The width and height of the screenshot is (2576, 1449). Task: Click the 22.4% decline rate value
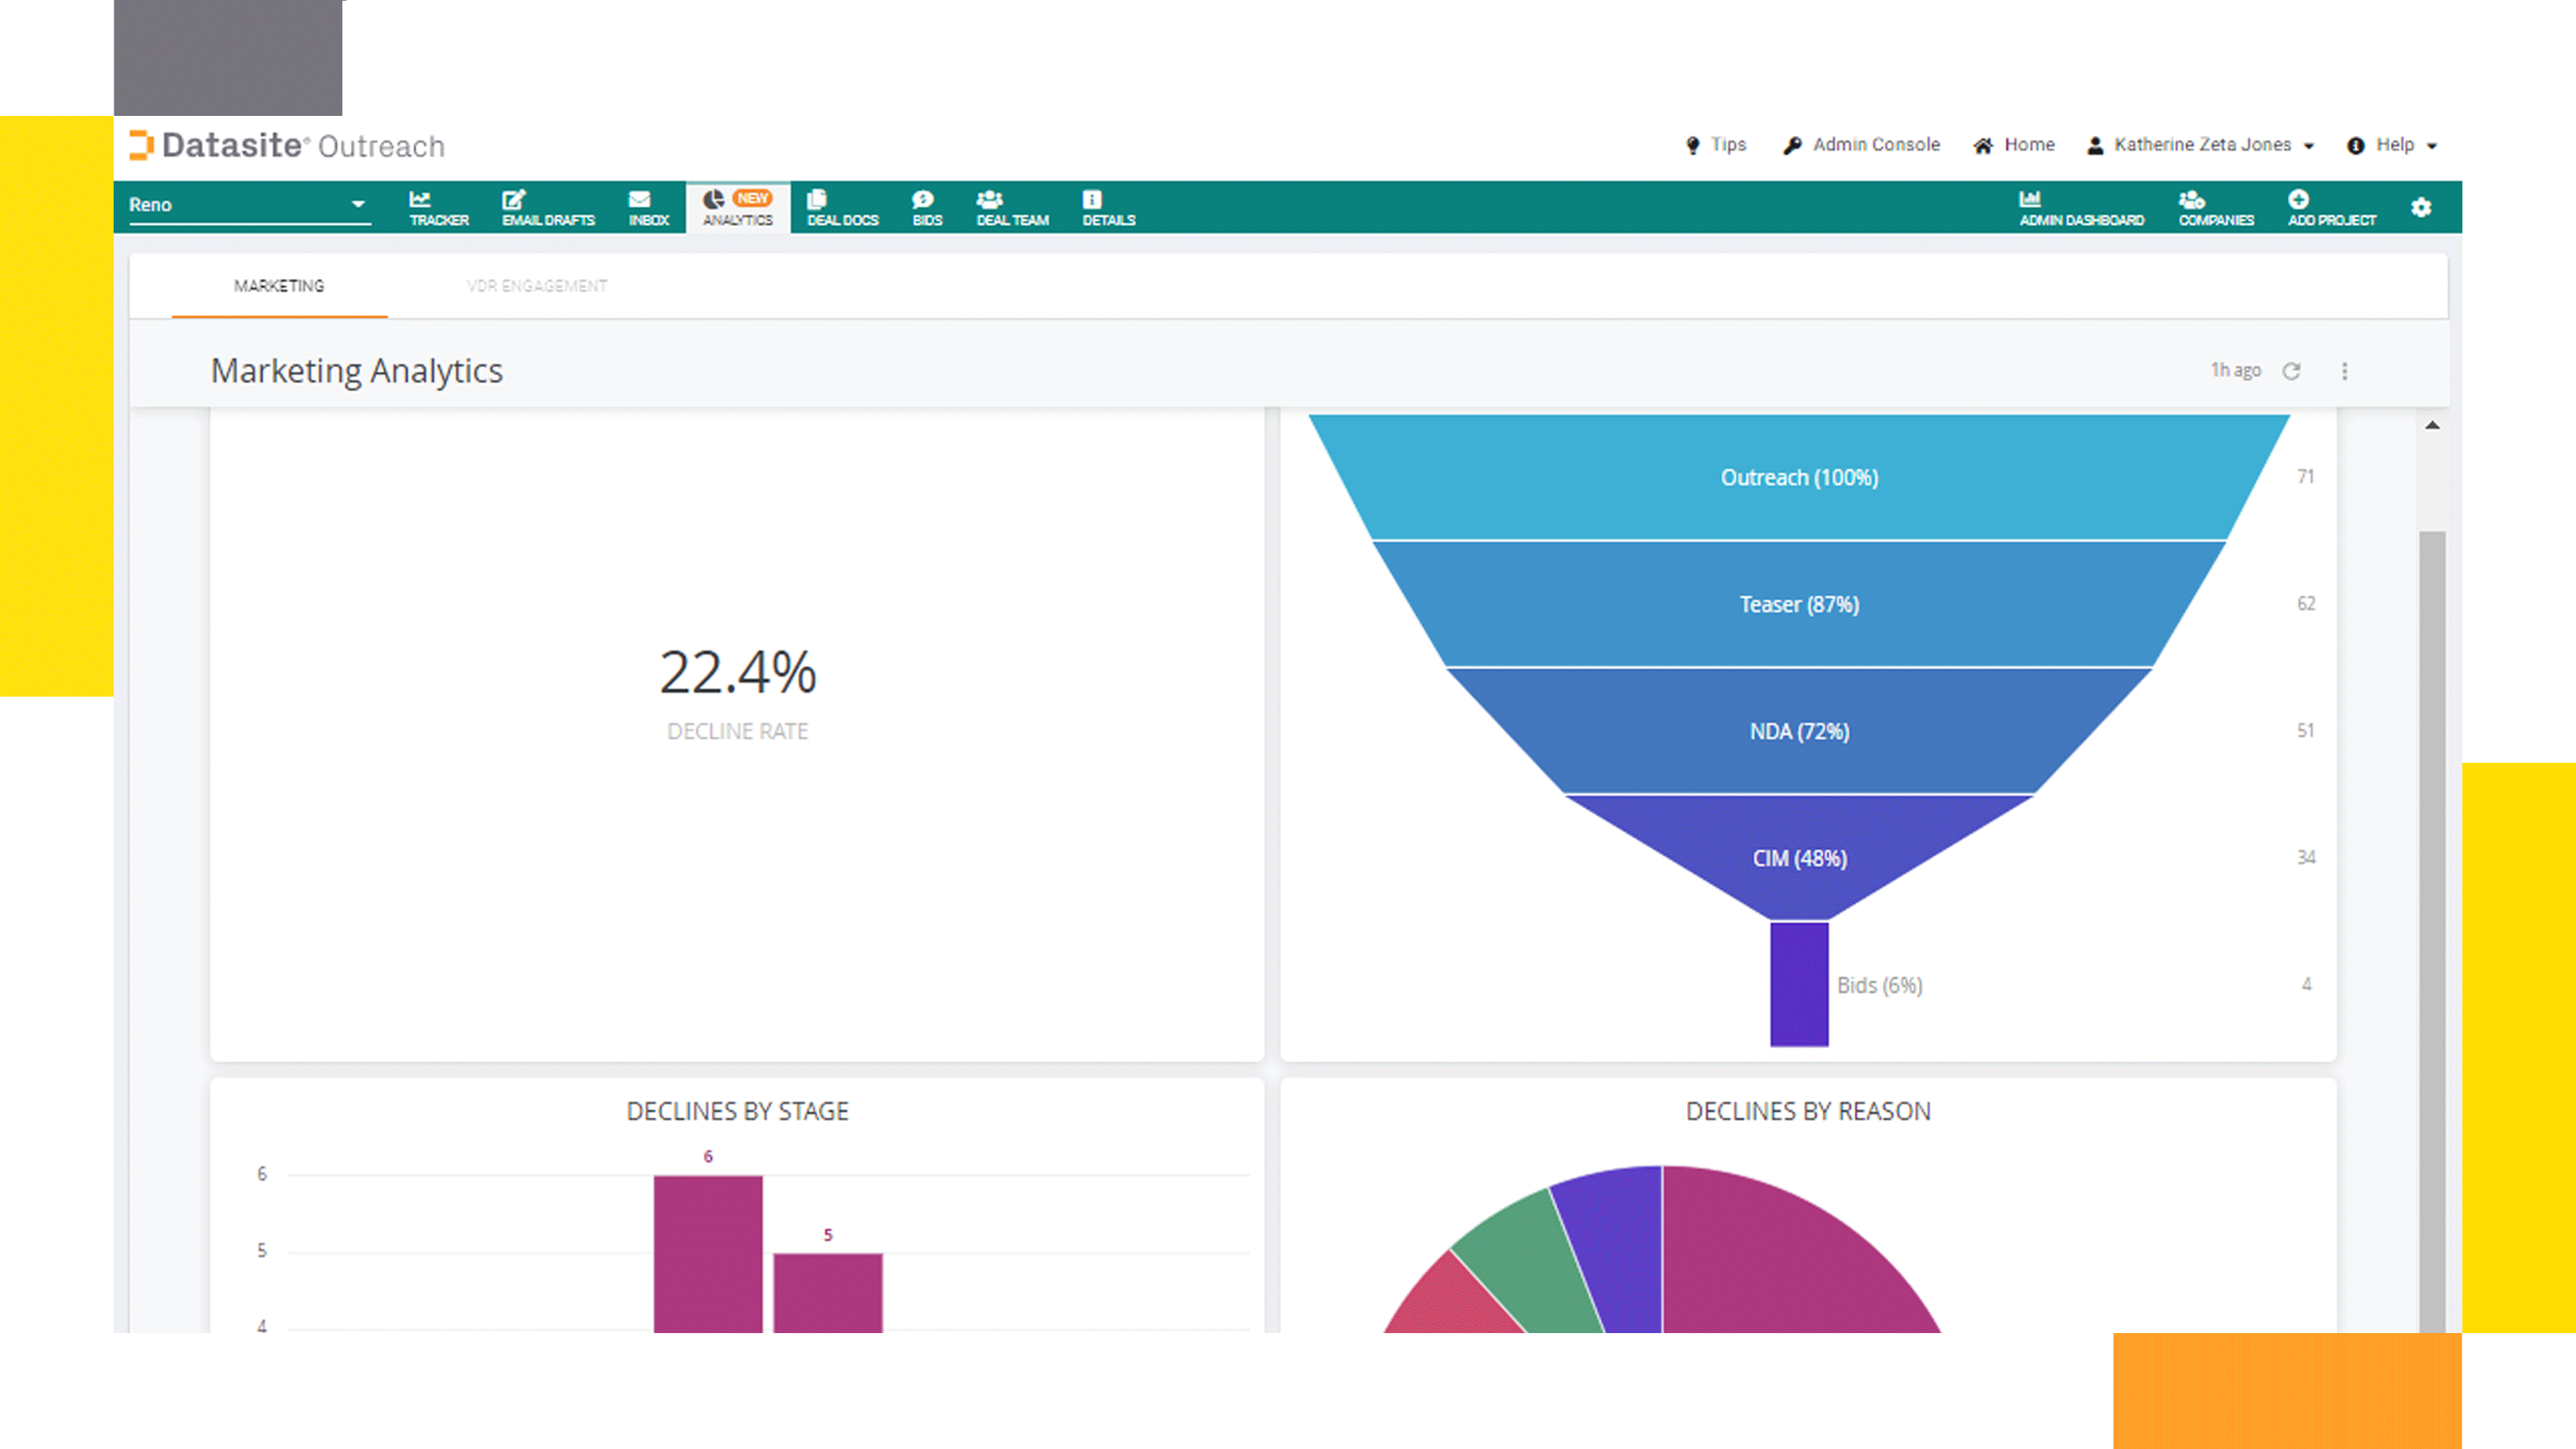pos(738,672)
